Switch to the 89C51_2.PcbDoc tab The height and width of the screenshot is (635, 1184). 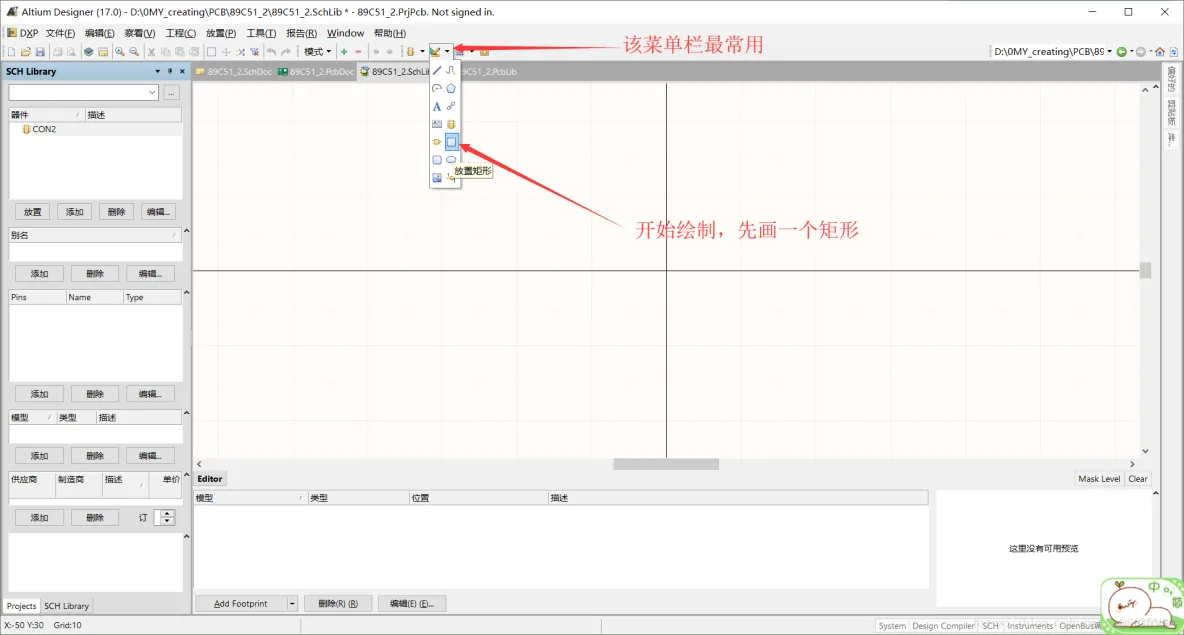pyautogui.click(x=316, y=72)
